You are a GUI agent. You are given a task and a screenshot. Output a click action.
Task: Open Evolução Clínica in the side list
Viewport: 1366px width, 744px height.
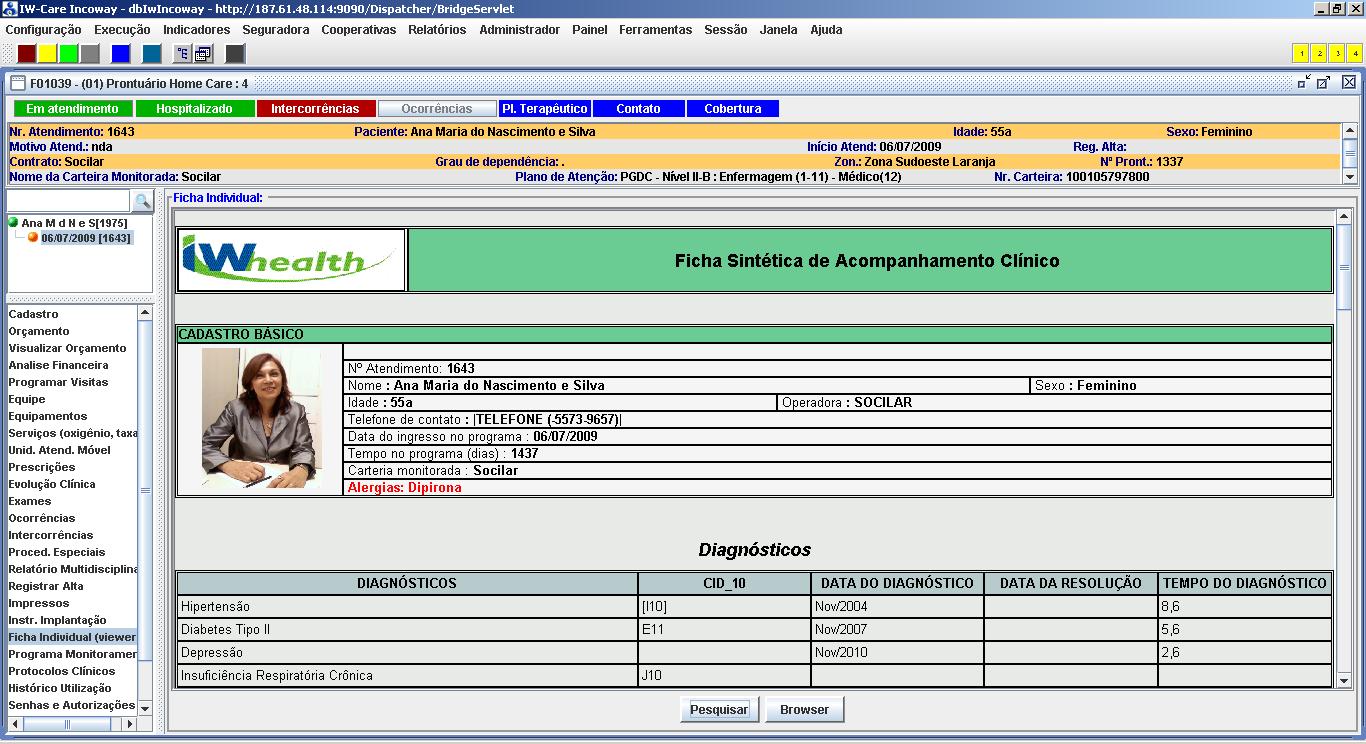coord(52,484)
